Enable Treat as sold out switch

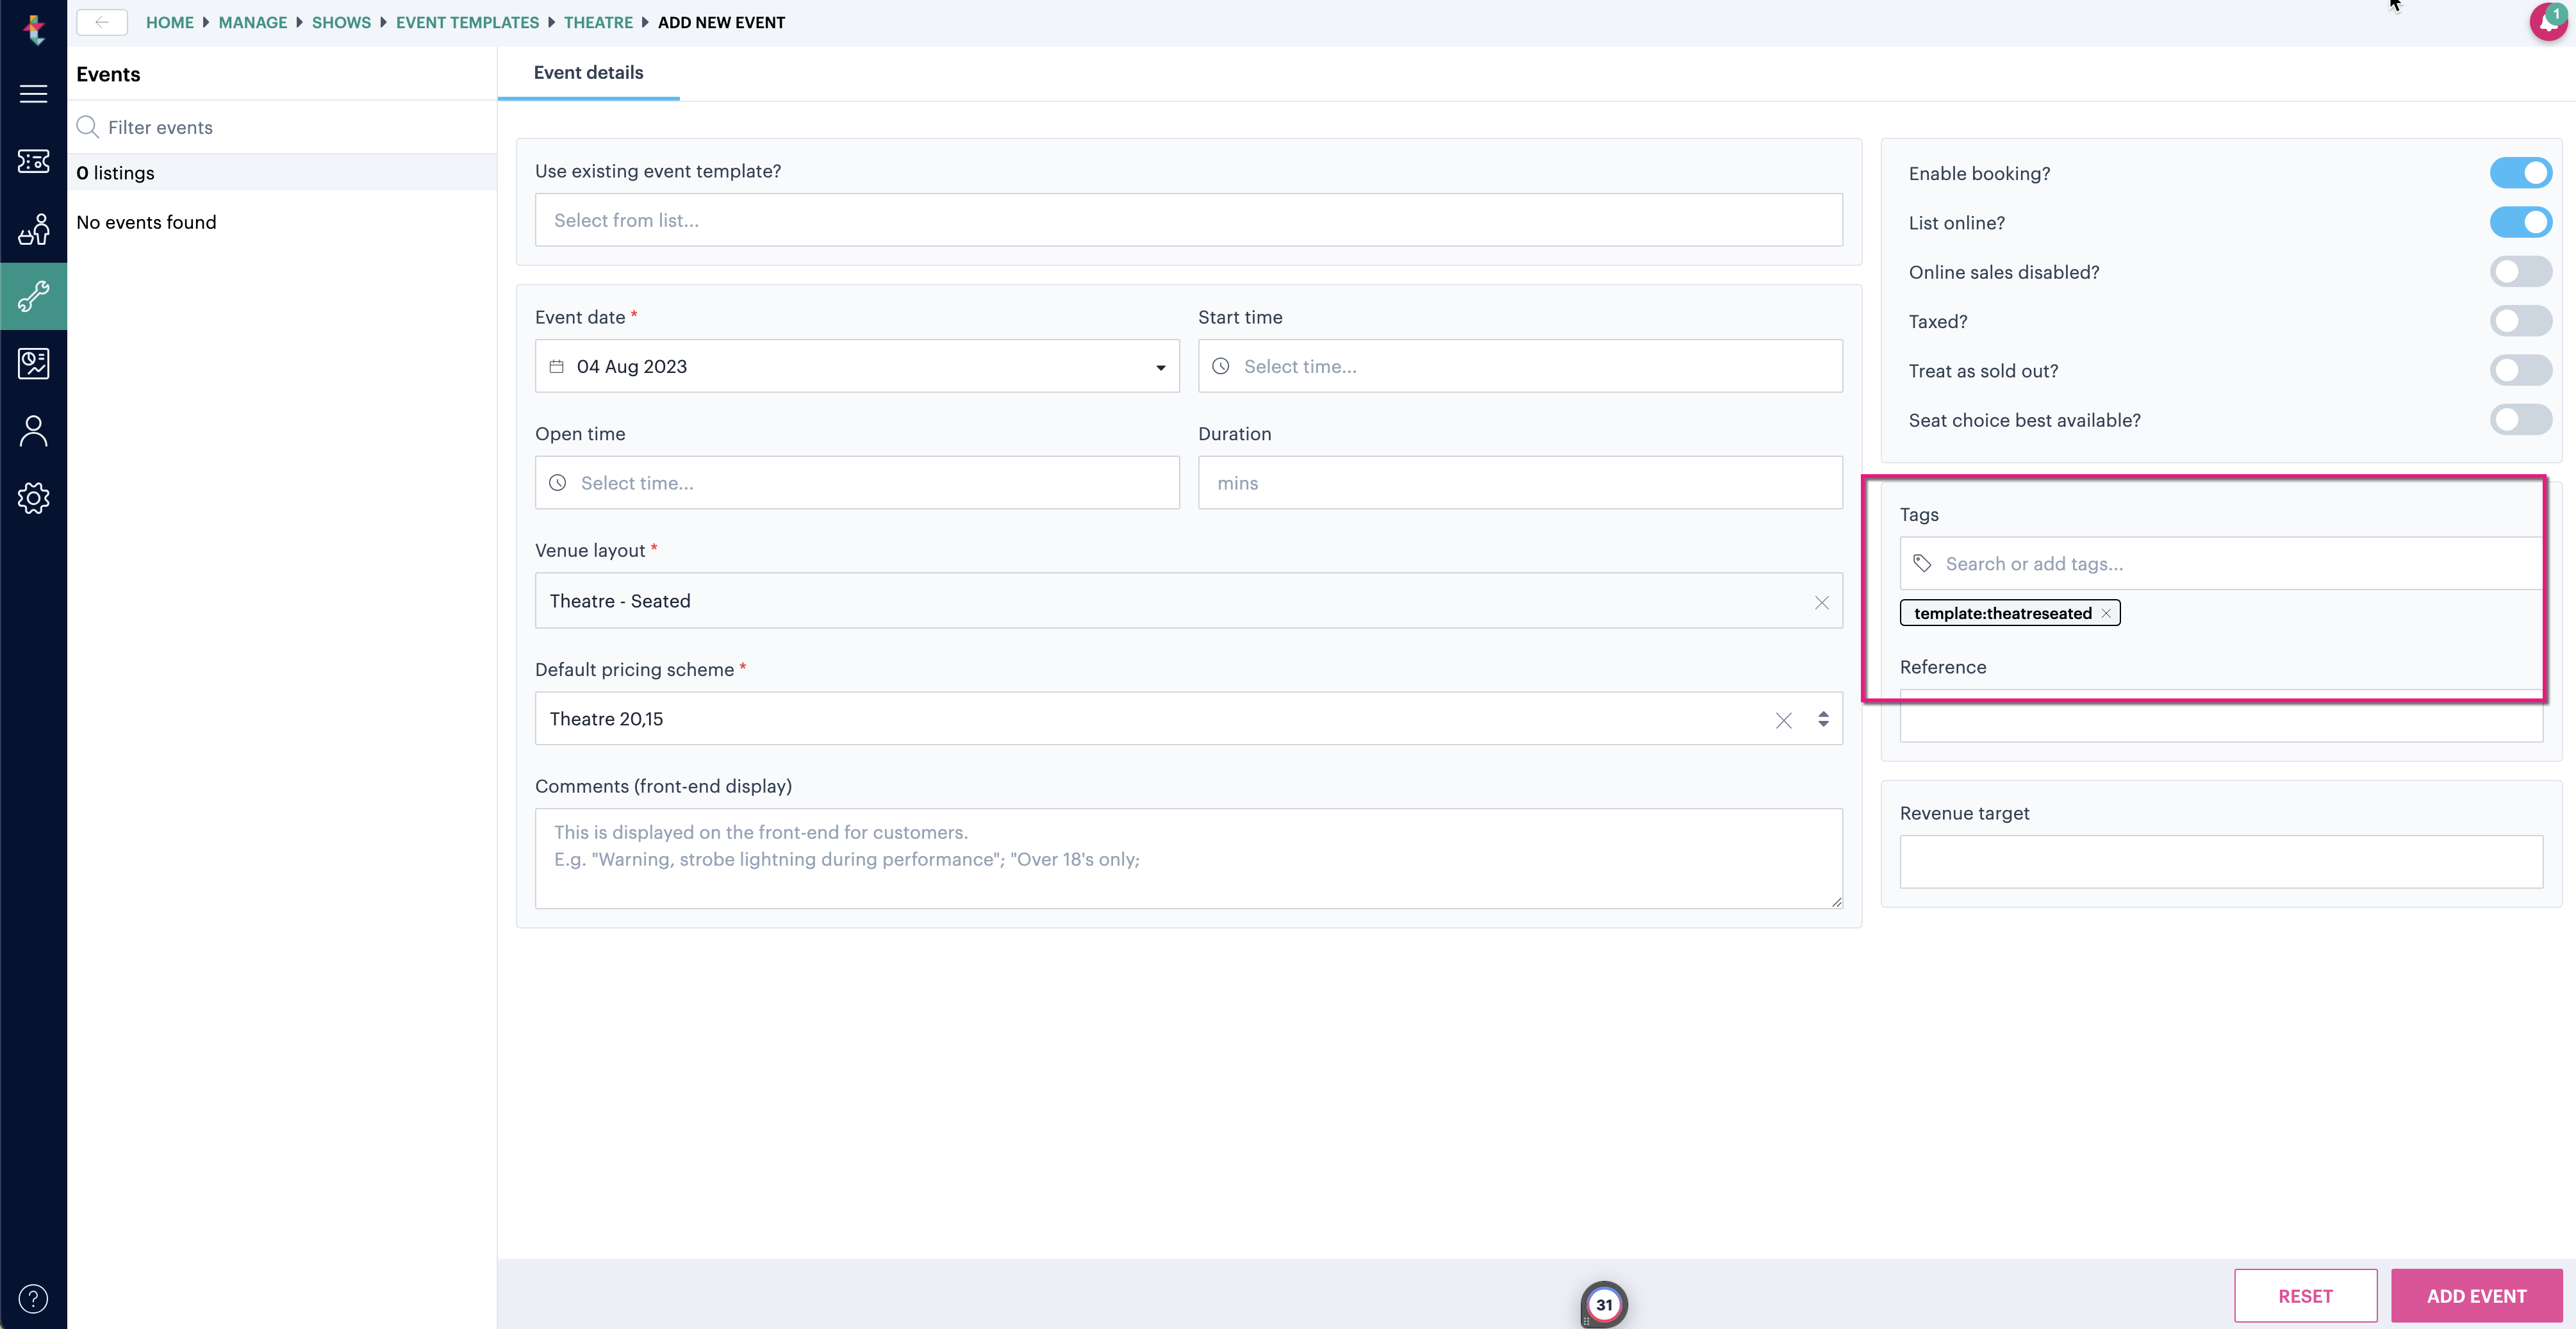2521,370
